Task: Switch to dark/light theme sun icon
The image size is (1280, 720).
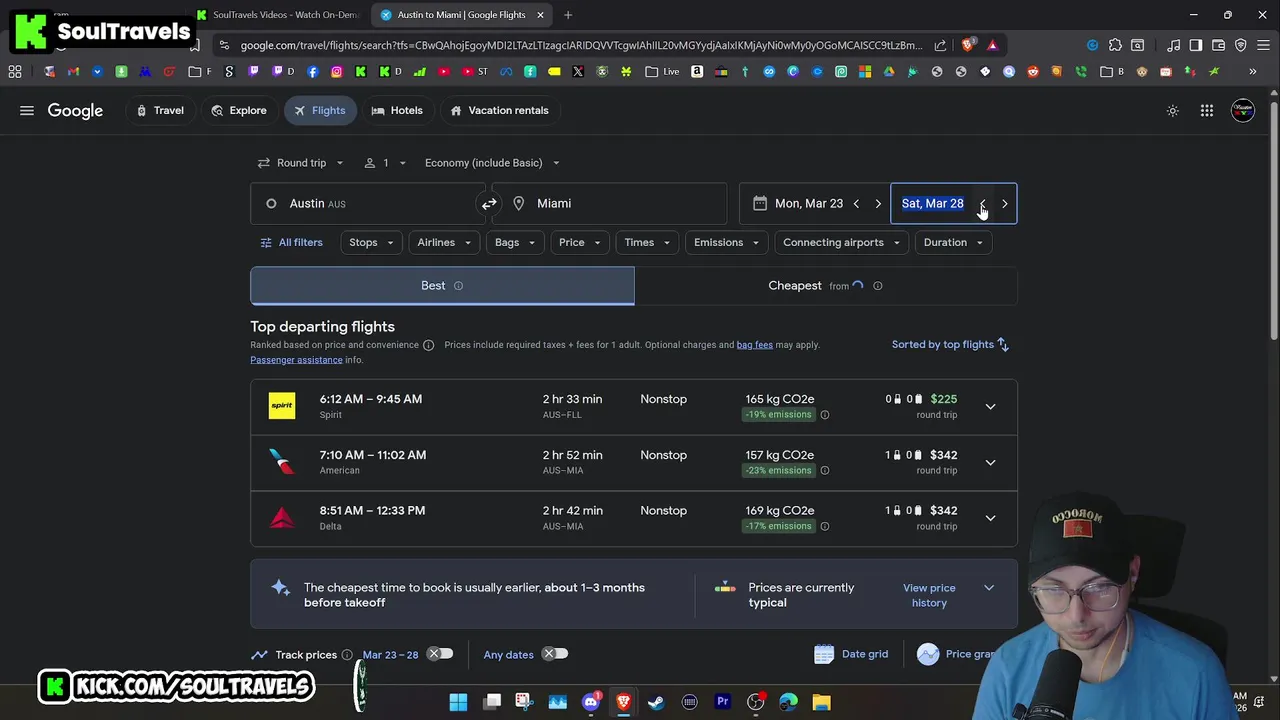Action: point(1173,111)
